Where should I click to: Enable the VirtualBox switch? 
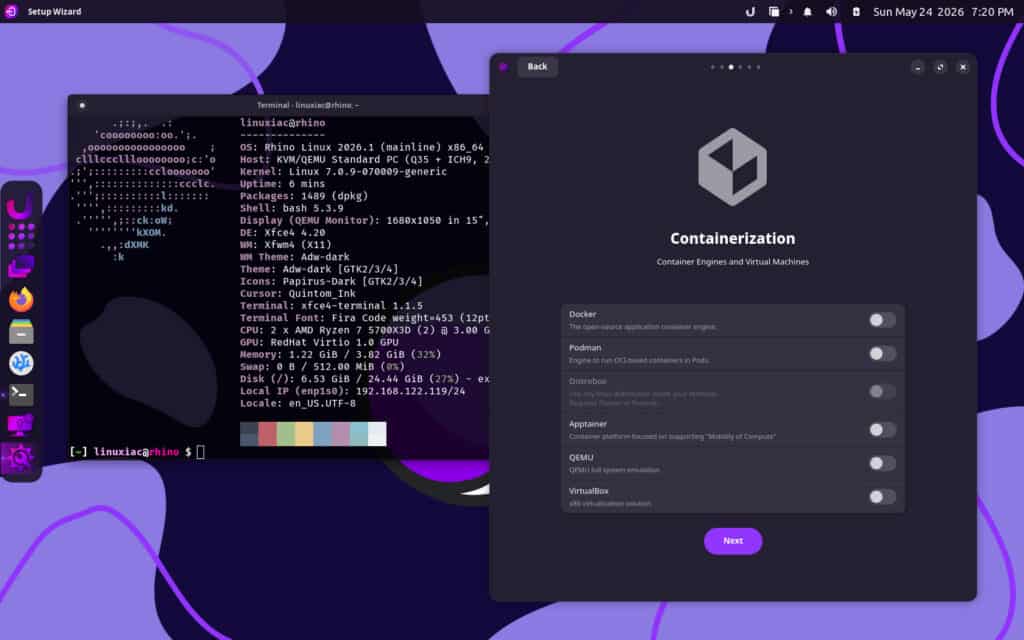pos(882,497)
